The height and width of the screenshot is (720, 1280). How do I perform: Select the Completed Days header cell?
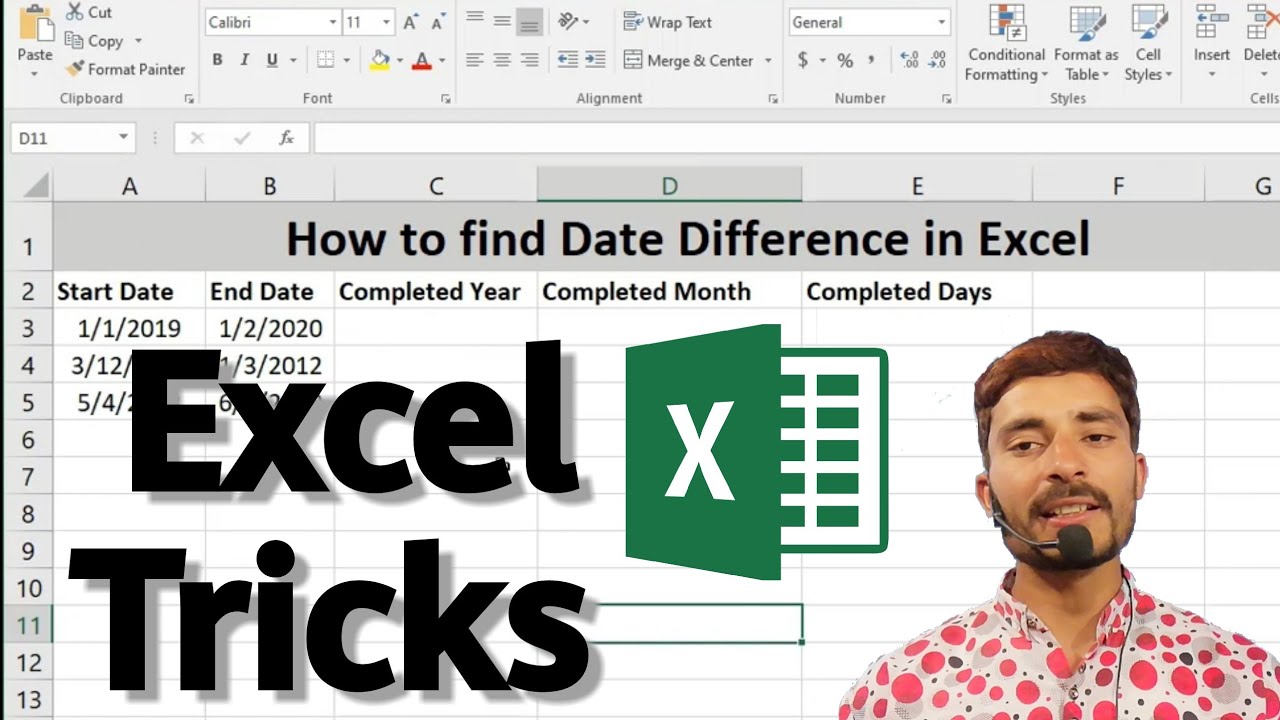point(917,292)
